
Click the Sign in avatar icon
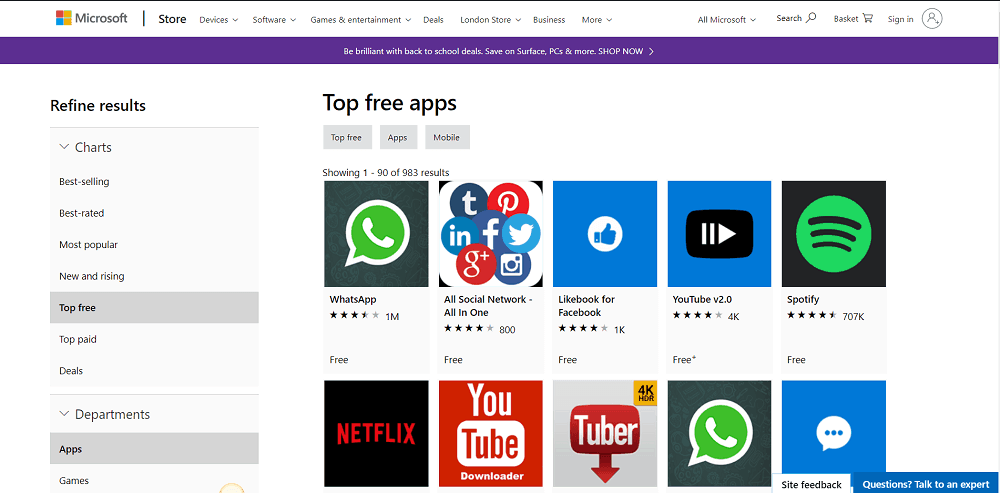pyautogui.click(x=932, y=19)
